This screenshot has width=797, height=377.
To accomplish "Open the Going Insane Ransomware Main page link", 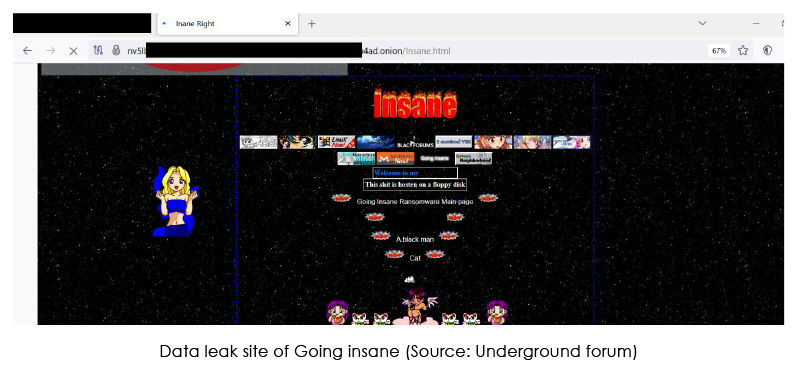I will [x=415, y=202].
